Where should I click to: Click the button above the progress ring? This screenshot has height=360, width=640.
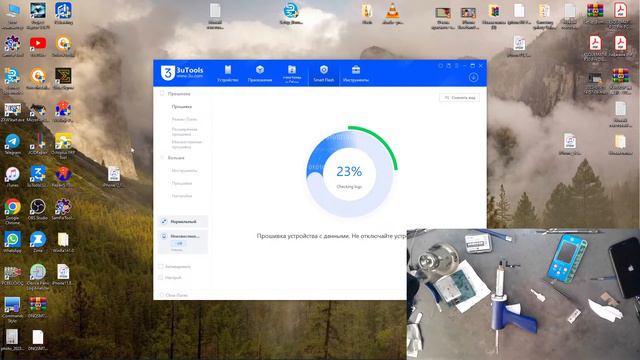click(460, 98)
